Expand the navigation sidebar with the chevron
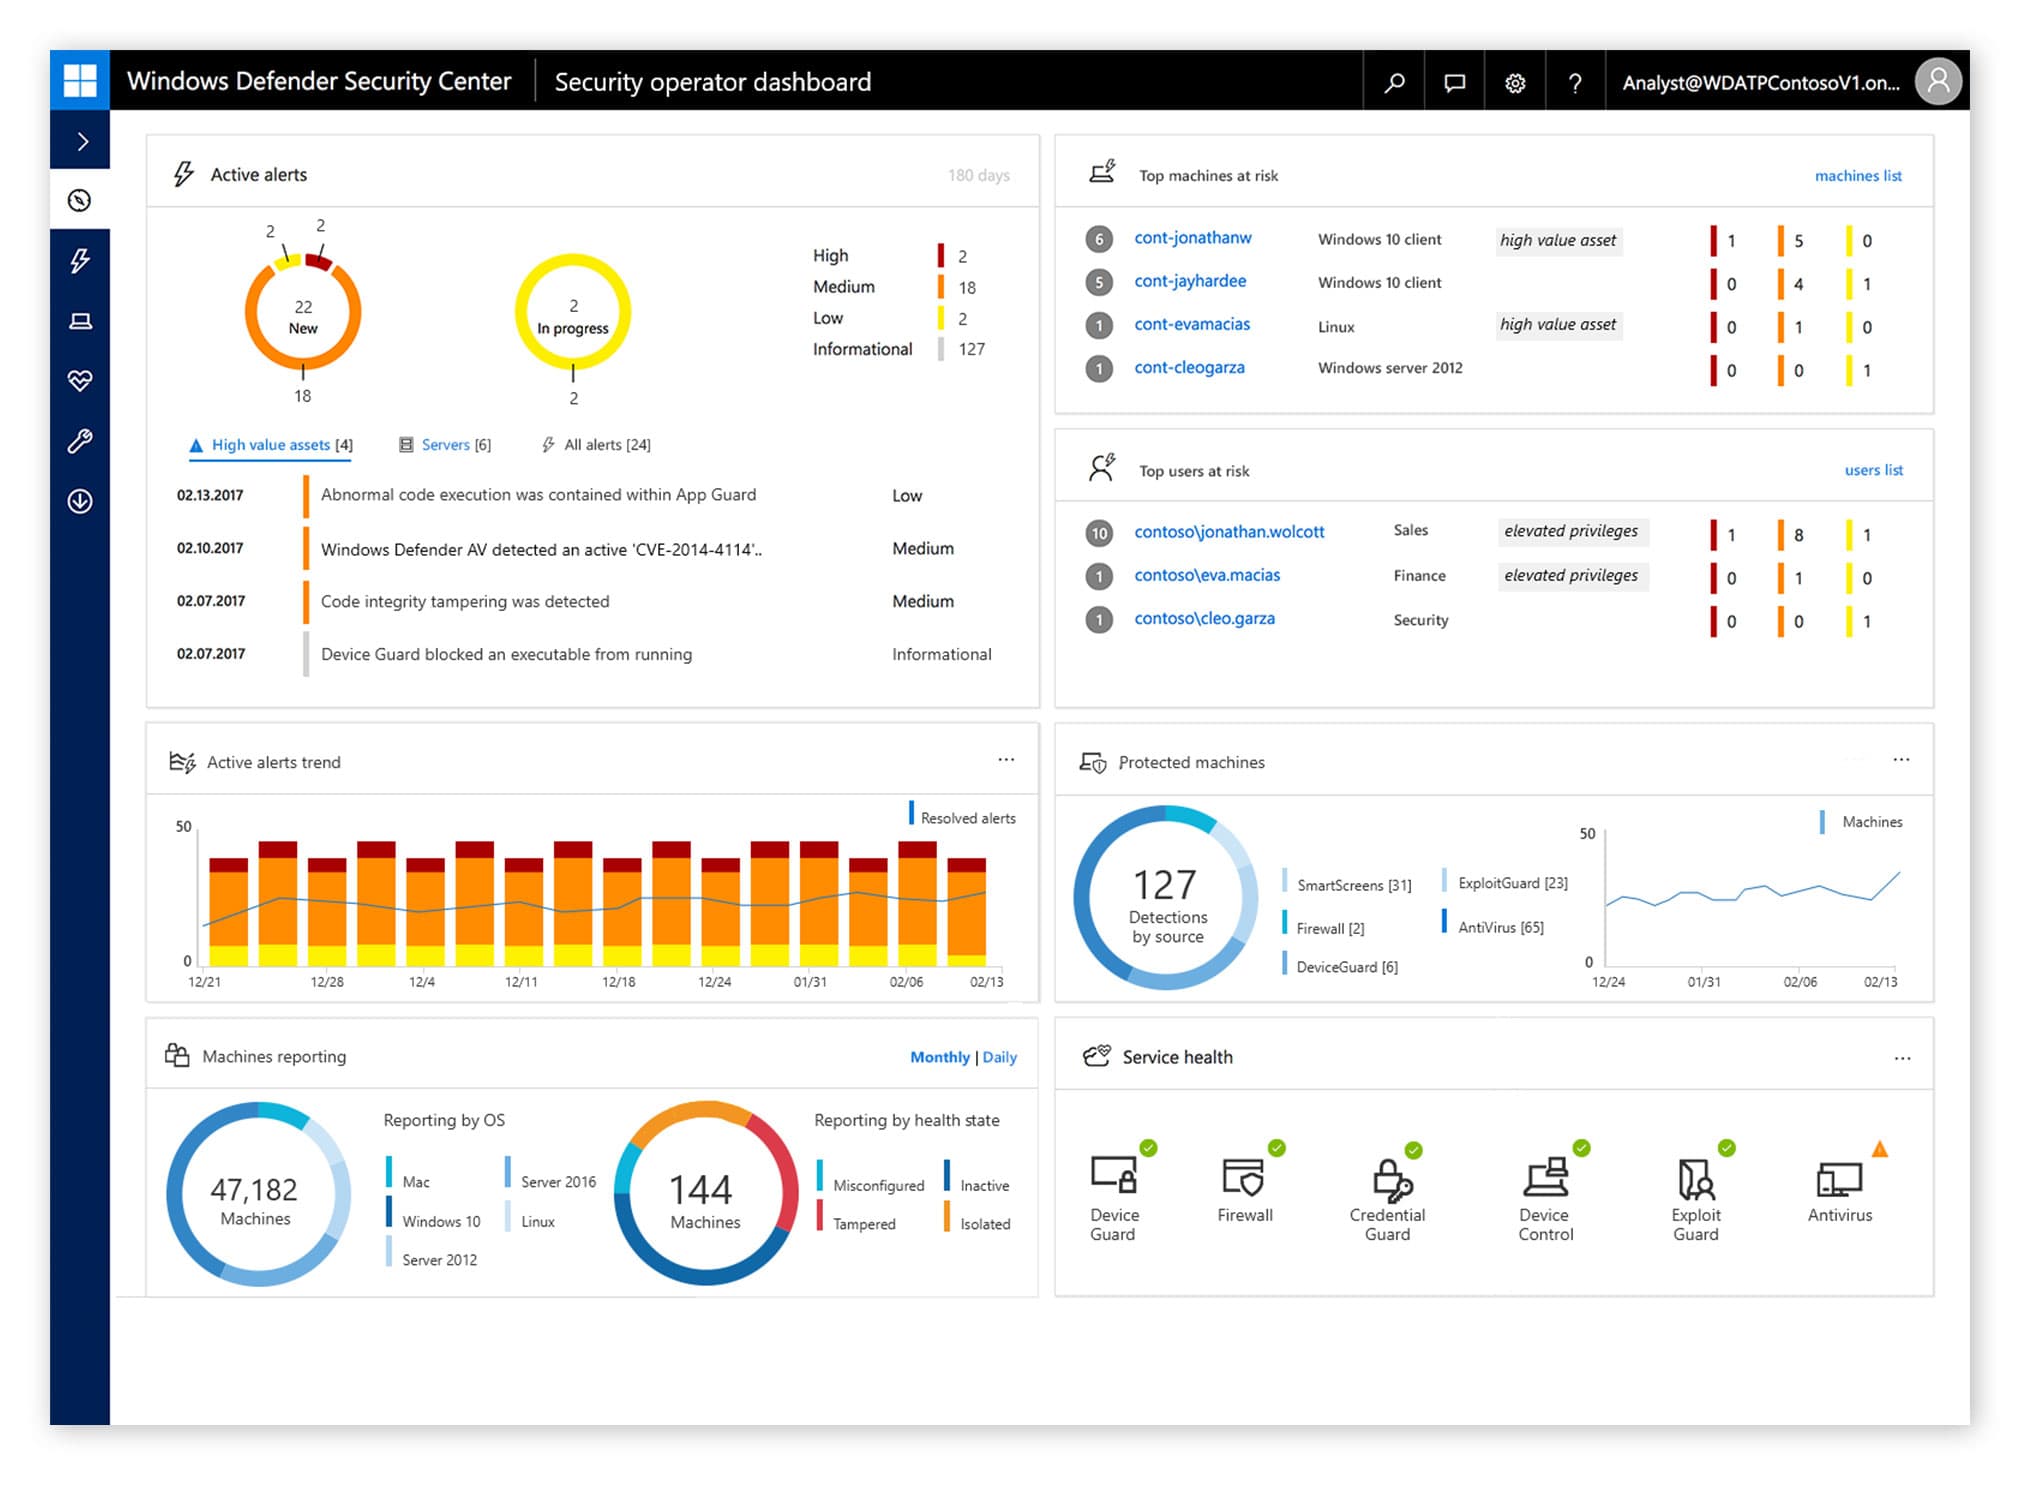The height and width of the screenshot is (1500, 2020). [x=81, y=140]
